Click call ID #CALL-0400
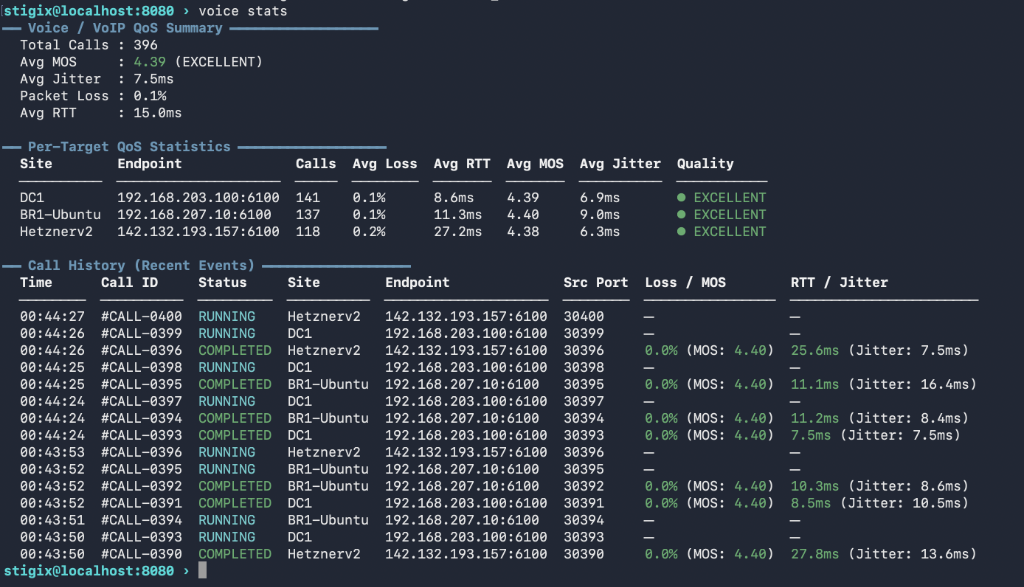 pyautogui.click(x=142, y=316)
